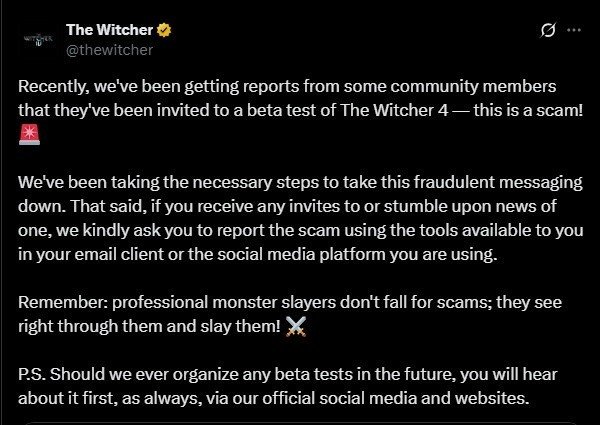Click the red siren emoji
This screenshot has width=600, height=425.
(29, 134)
